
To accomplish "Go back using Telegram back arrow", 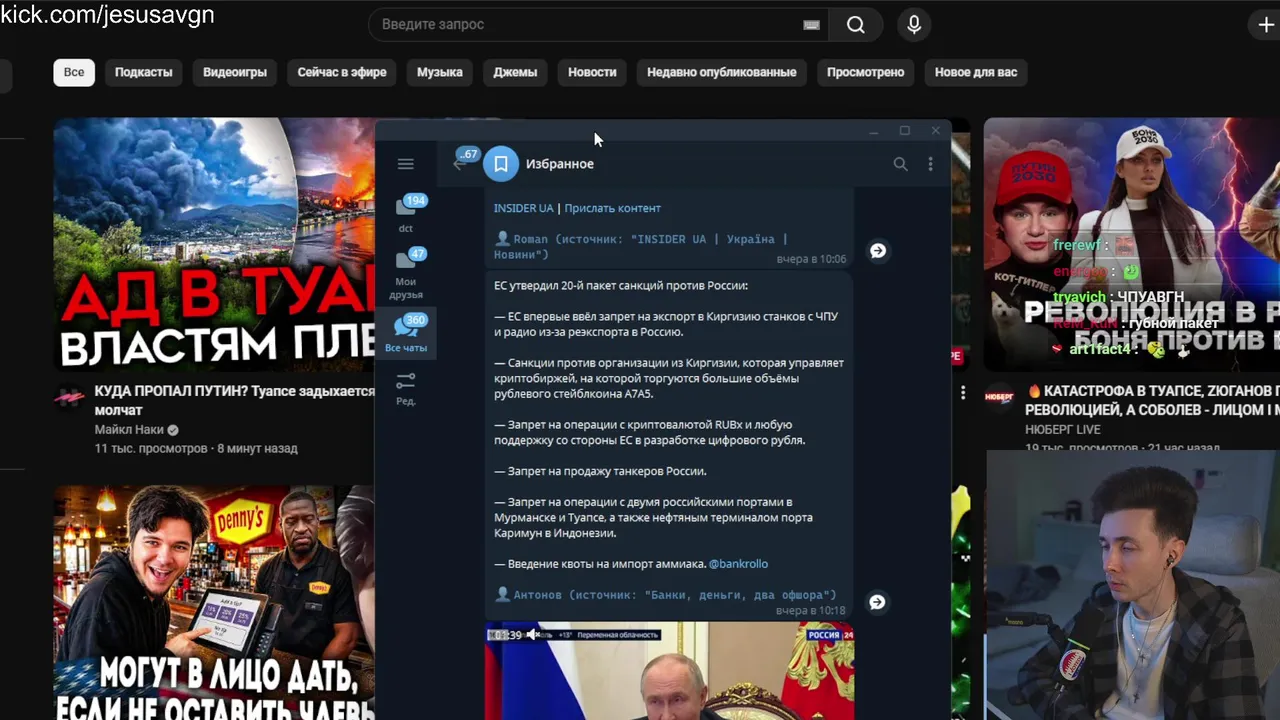I will (x=459, y=164).
